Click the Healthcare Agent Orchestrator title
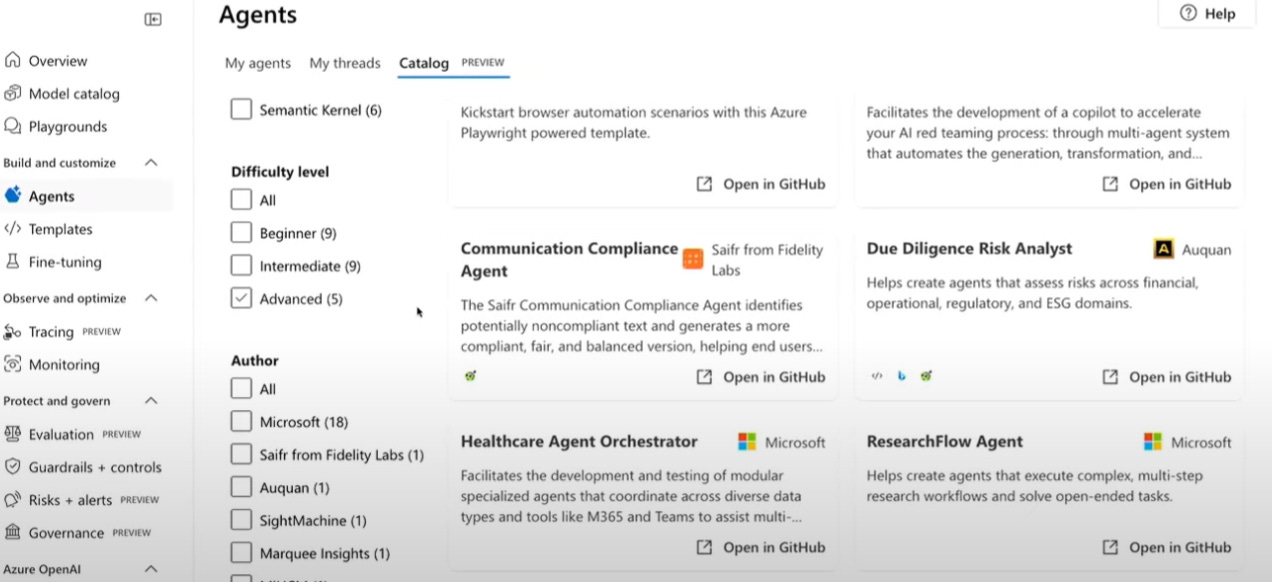The image size is (1272, 582). (x=579, y=442)
